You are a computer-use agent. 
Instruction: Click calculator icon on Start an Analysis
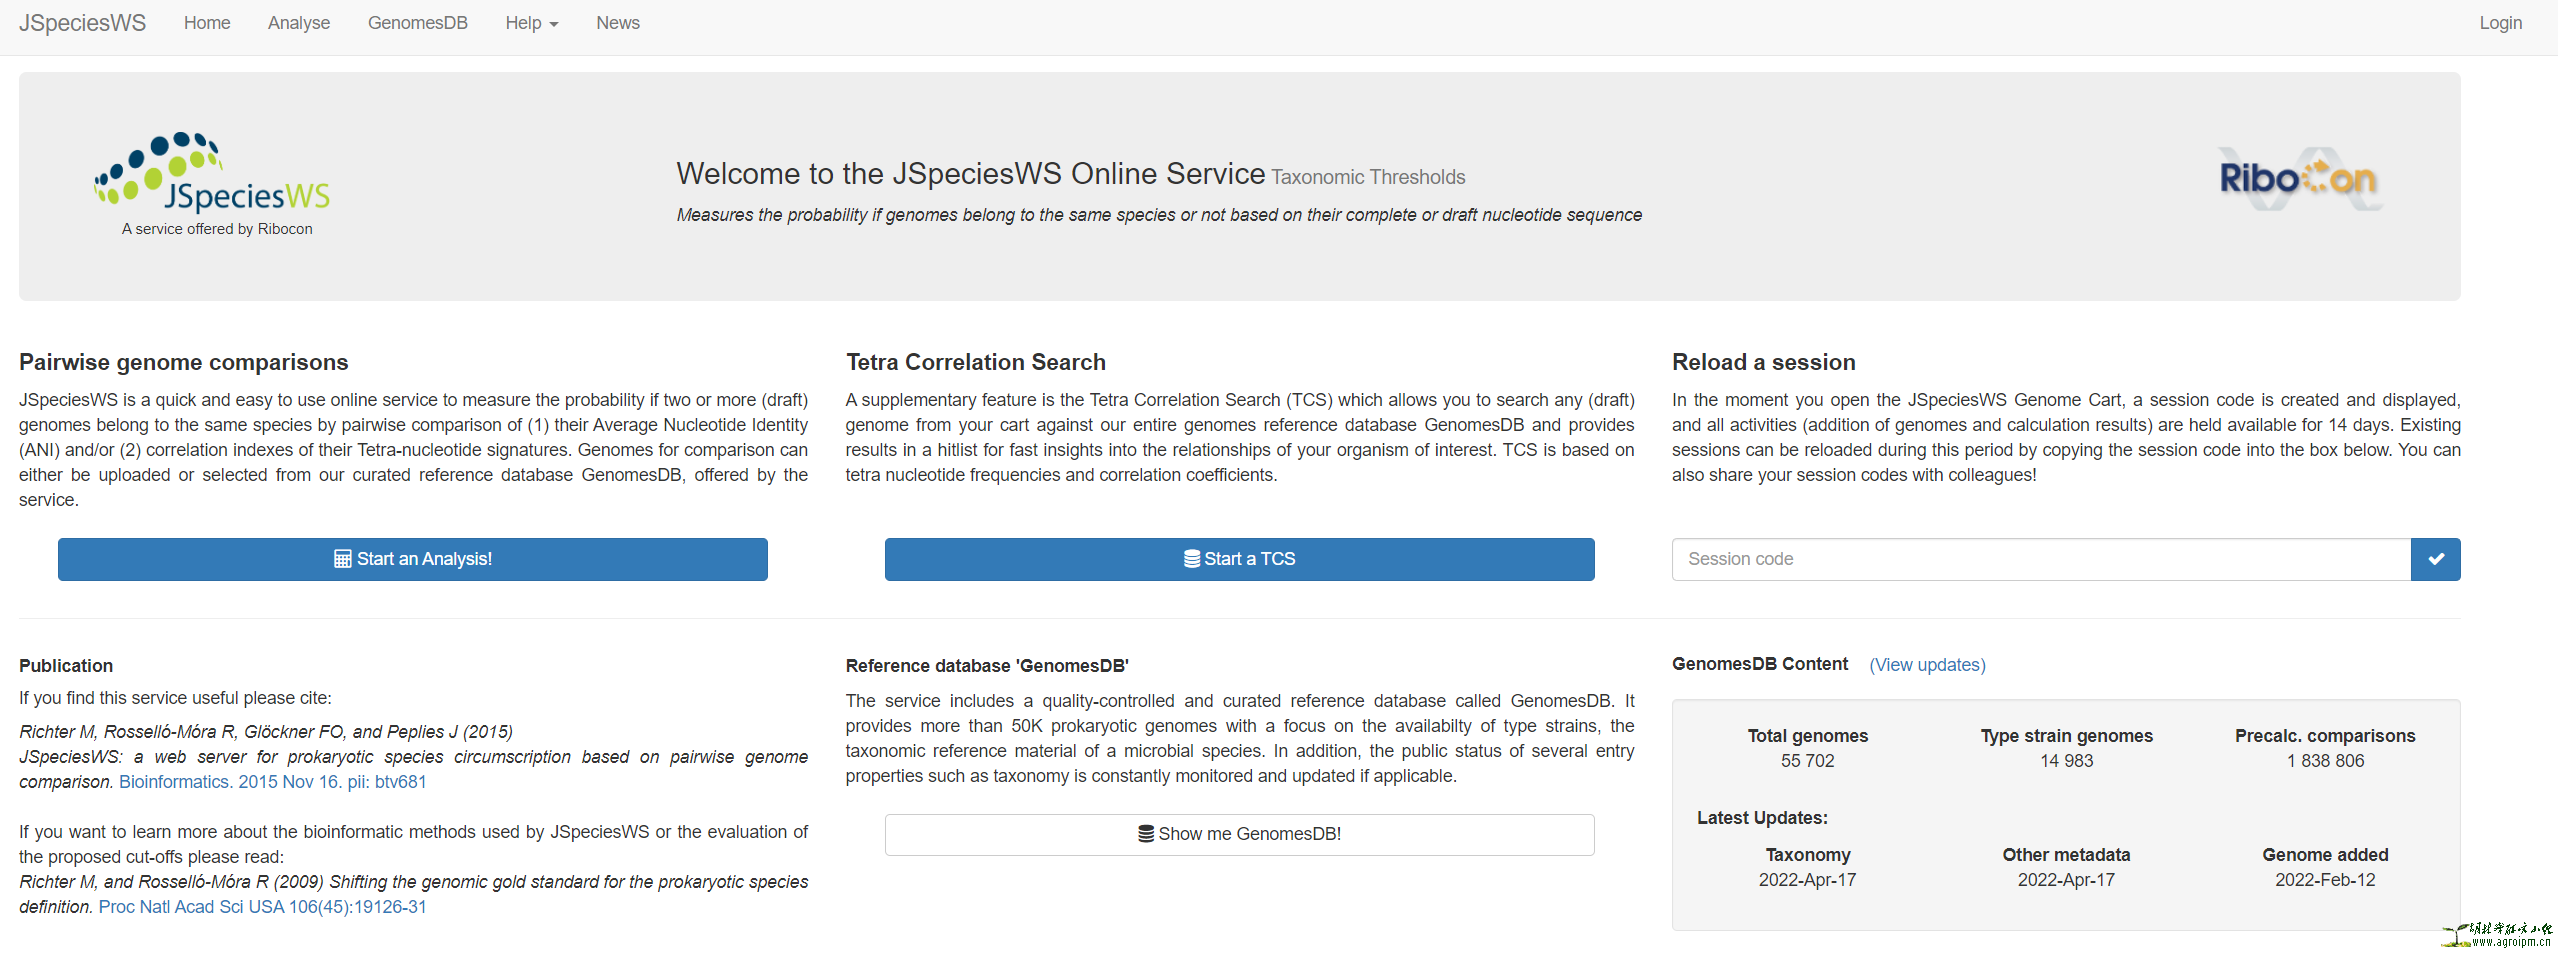[342, 559]
